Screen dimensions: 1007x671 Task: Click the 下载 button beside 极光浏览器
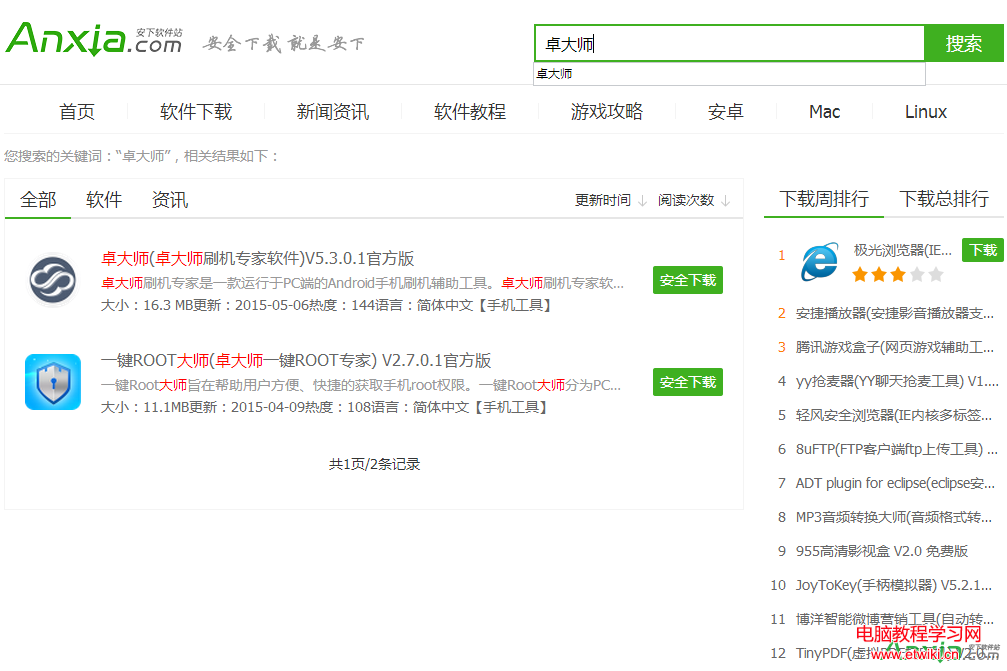pyautogui.click(x=982, y=250)
